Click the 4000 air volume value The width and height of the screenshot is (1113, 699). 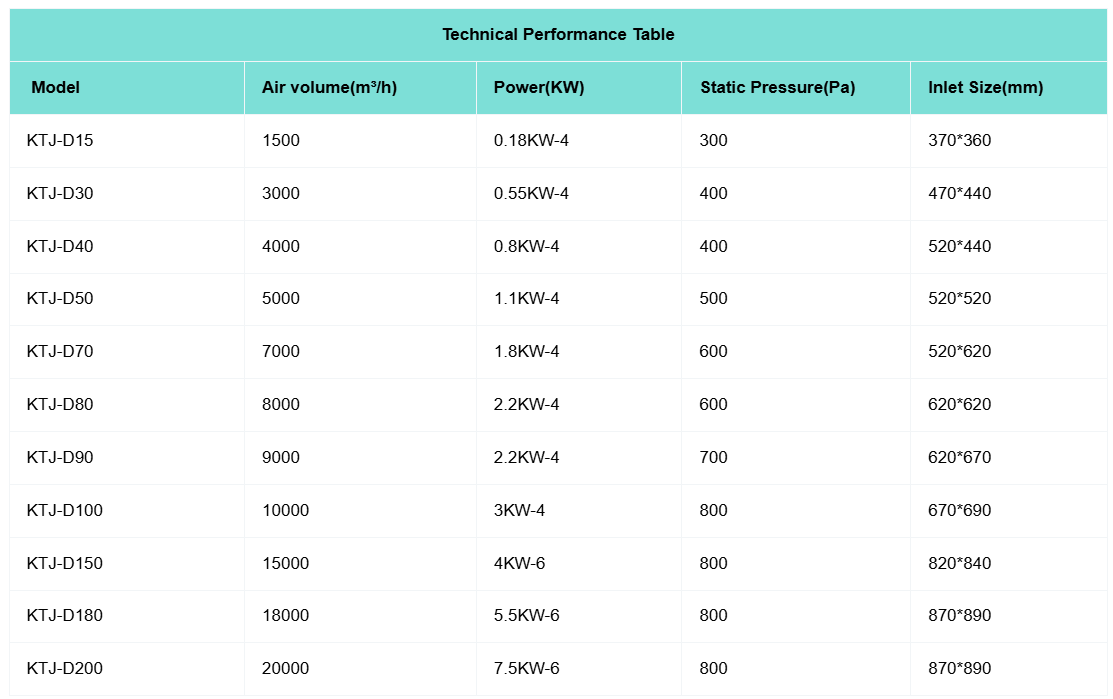pyautogui.click(x=280, y=247)
